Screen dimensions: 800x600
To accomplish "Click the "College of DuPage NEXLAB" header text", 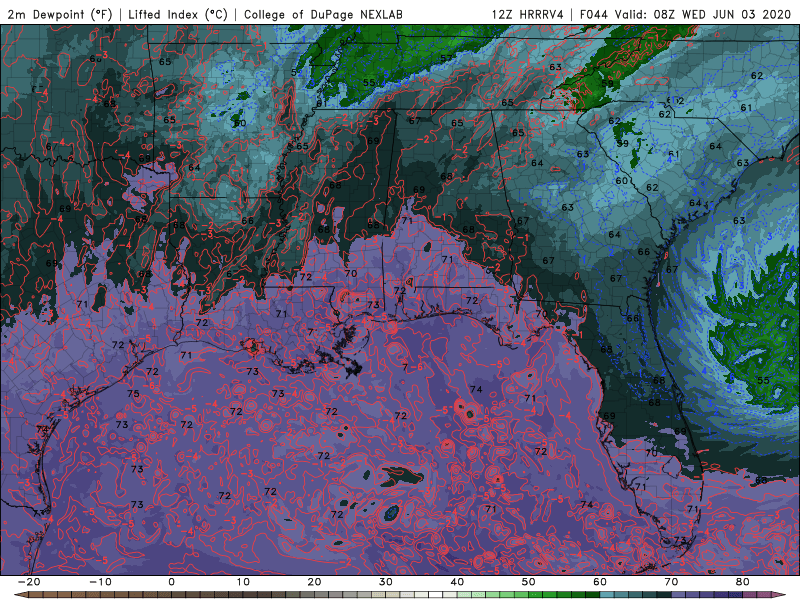I will pyautogui.click(x=323, y=14).
